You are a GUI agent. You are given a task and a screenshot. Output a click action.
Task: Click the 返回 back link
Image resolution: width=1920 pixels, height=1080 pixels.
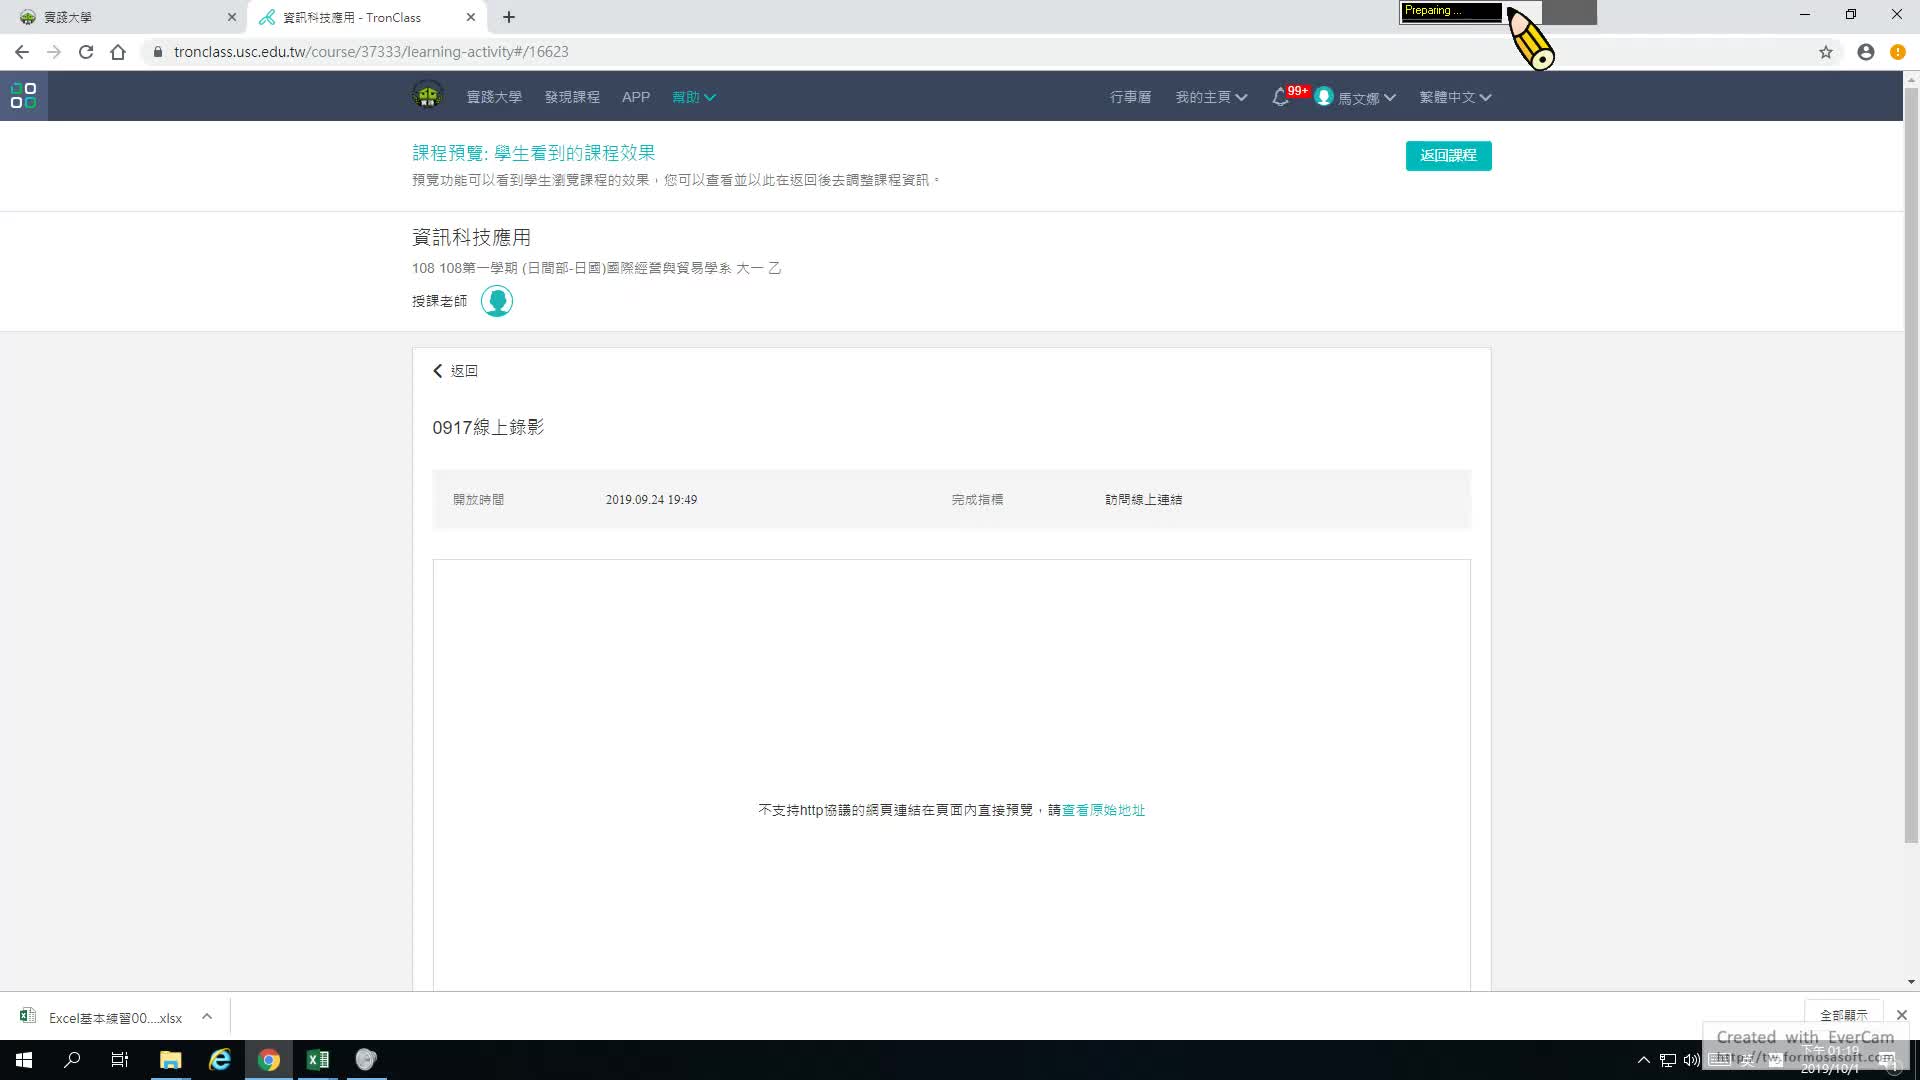pyautogui.click(x=456, y=371)
